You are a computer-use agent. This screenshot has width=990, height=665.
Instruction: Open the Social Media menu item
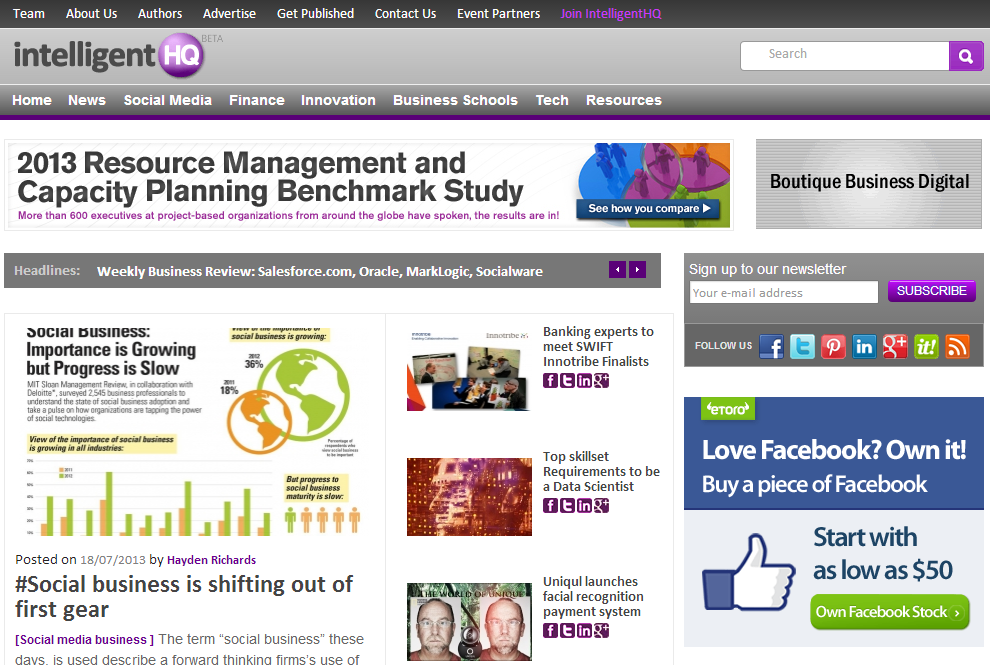pyautogui.click(x=167, y=100)
